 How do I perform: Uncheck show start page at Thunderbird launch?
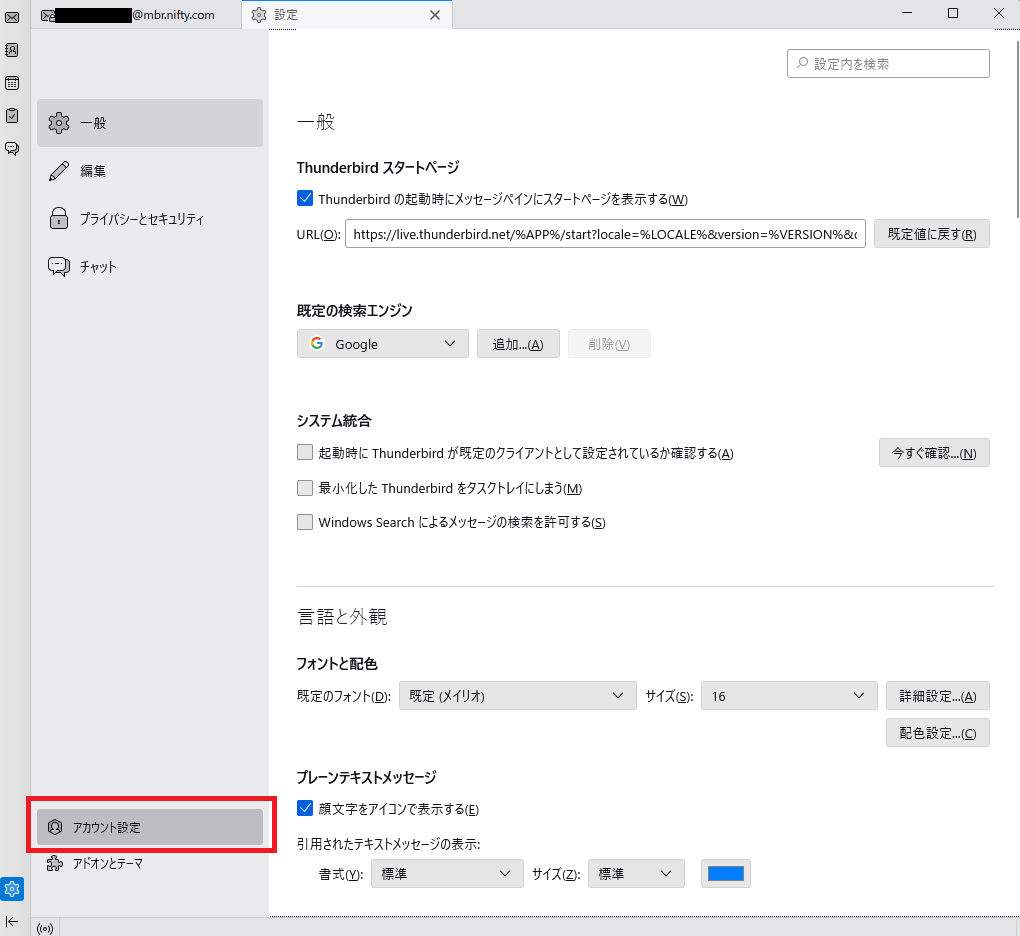(305, 199)
